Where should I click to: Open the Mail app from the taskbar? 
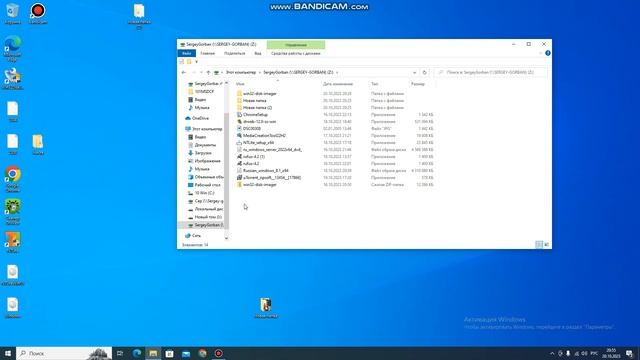[186, 353]
